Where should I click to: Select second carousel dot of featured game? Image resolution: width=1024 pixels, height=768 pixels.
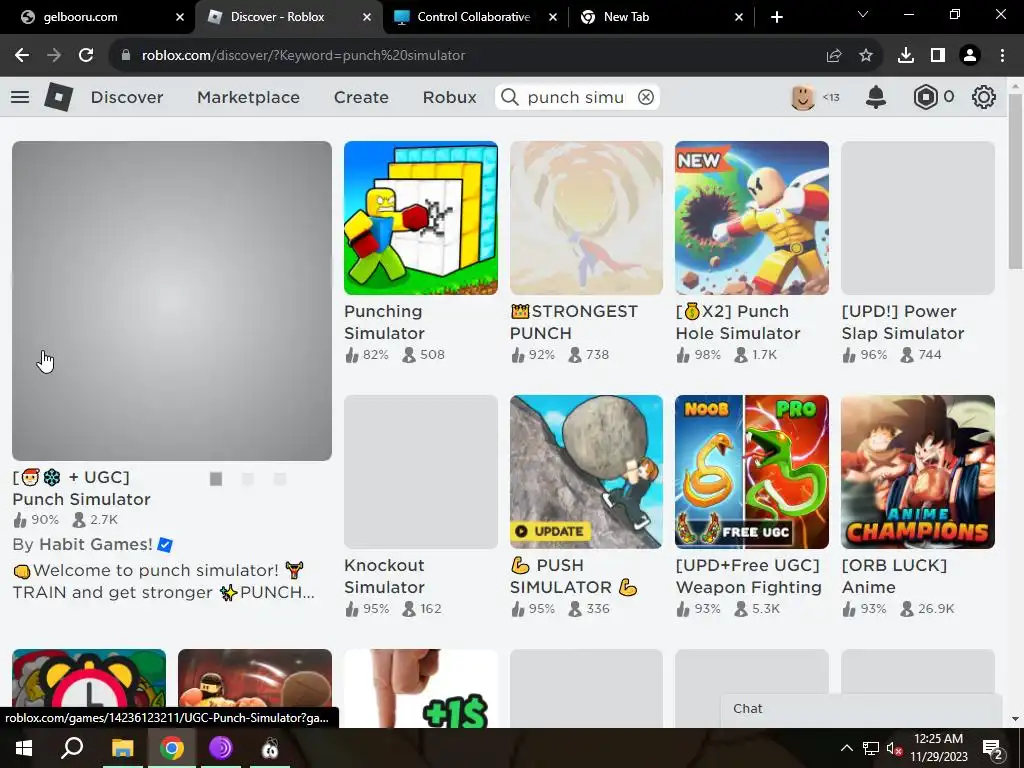click(x=248, y=479)
